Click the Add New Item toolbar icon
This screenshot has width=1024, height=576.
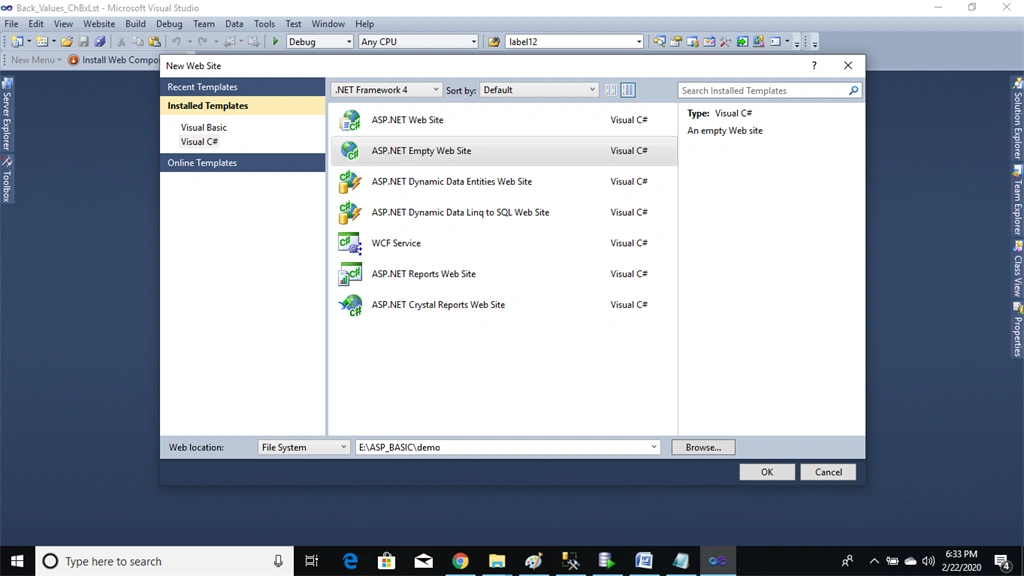(x=42, y=42)
